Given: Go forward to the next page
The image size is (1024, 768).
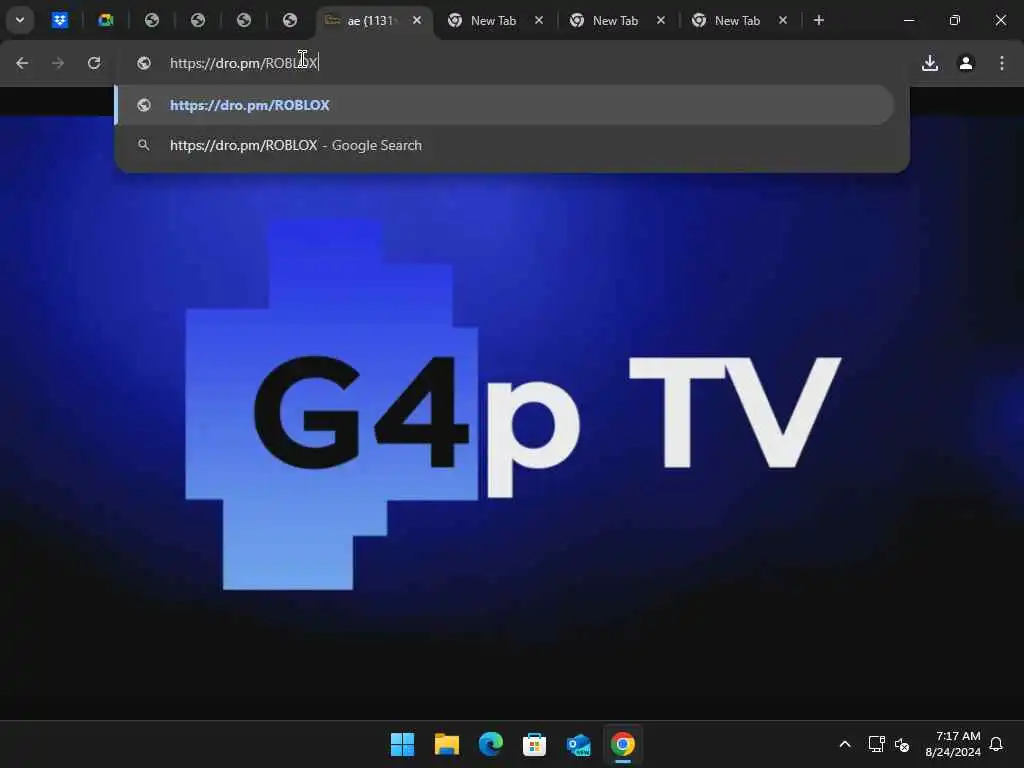Looking at the screenshot, I should [58, 63].
